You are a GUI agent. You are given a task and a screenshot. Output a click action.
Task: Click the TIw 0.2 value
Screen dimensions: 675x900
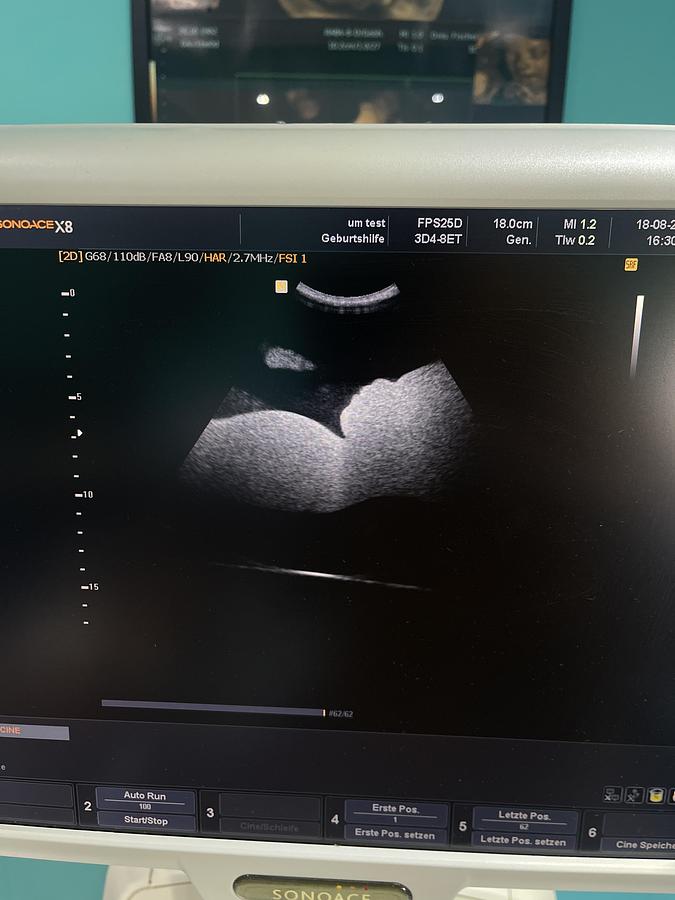(x=575, y=240)
